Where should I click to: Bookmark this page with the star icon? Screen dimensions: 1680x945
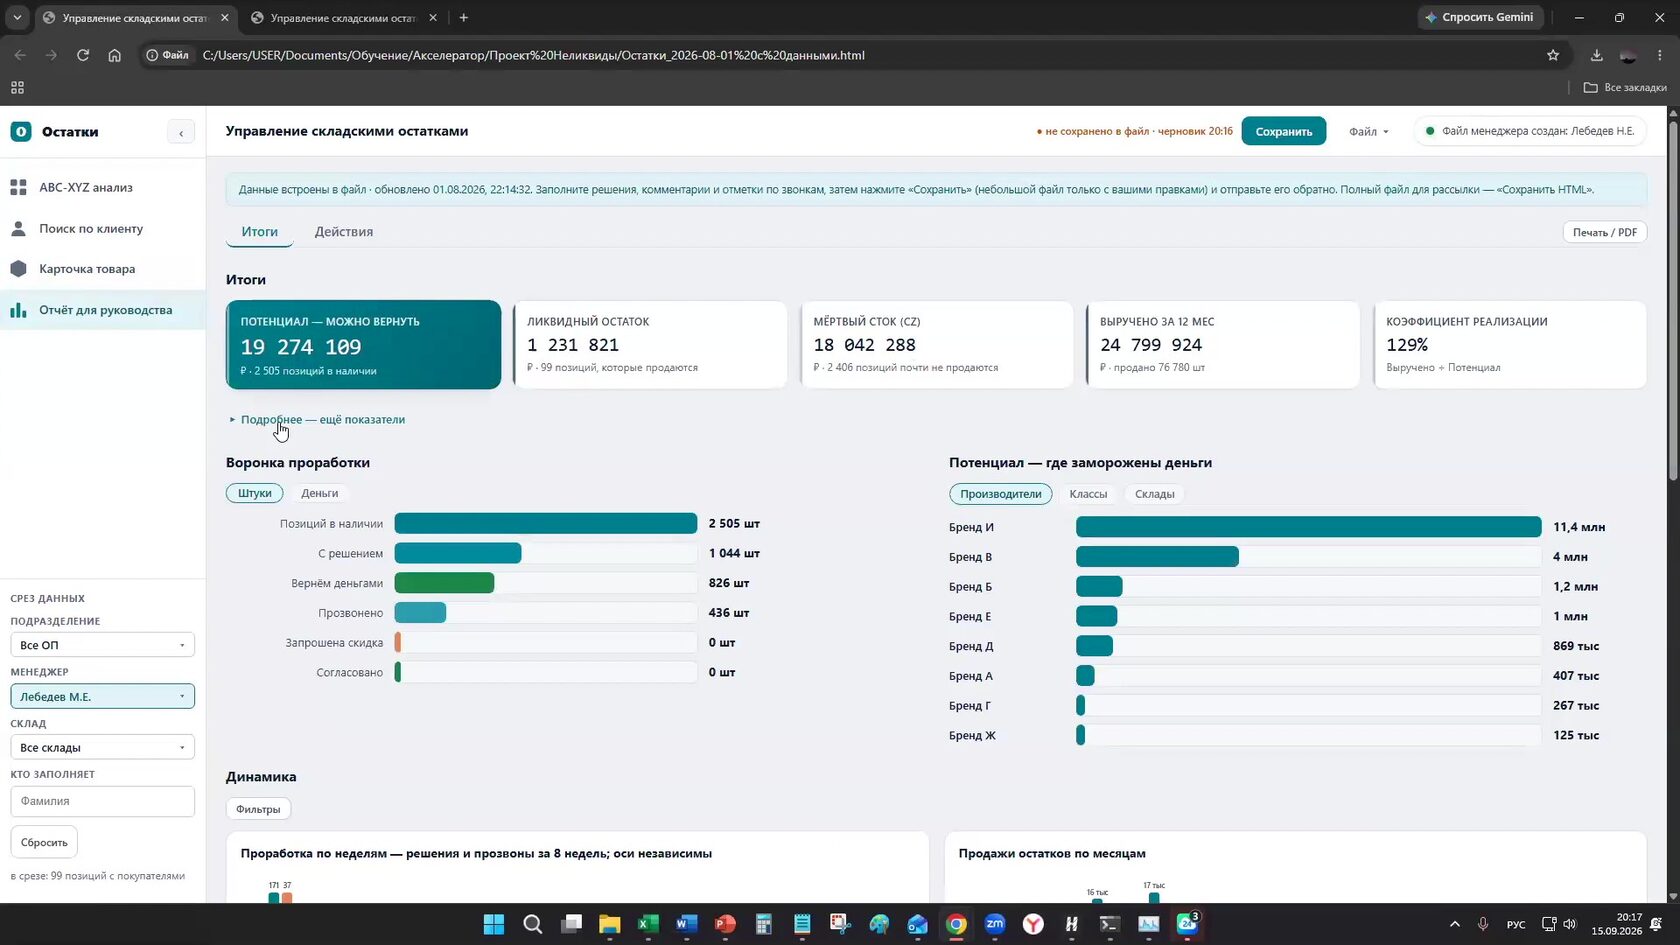click(1553, 55)
